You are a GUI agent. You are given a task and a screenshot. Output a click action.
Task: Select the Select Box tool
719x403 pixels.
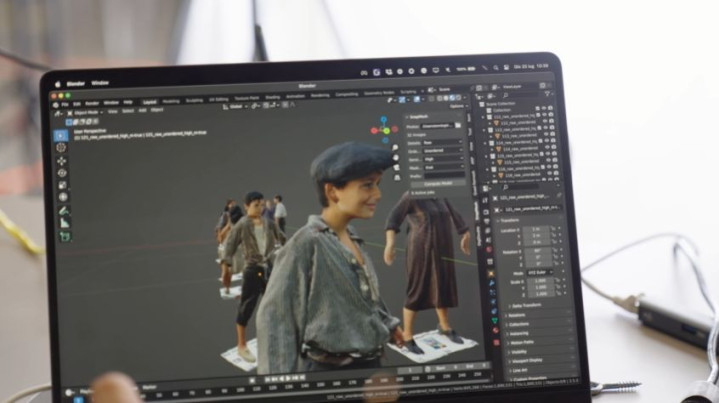point(61,135)
